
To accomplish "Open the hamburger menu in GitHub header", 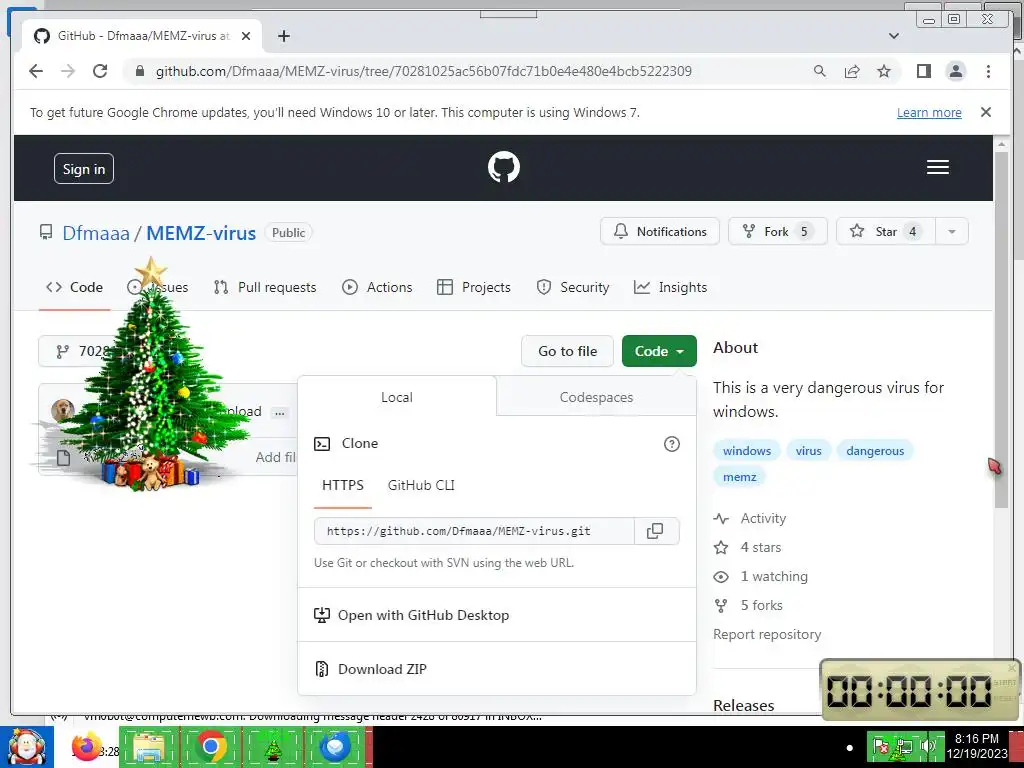I will pyautogui.click(x=937, y=167).
